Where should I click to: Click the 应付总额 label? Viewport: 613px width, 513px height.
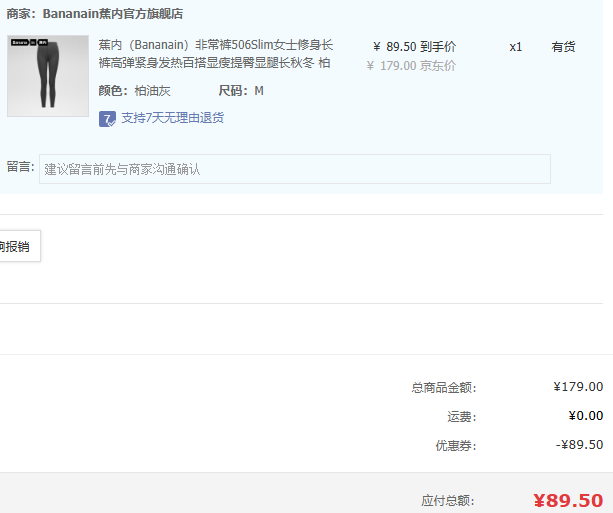[448, 500]
